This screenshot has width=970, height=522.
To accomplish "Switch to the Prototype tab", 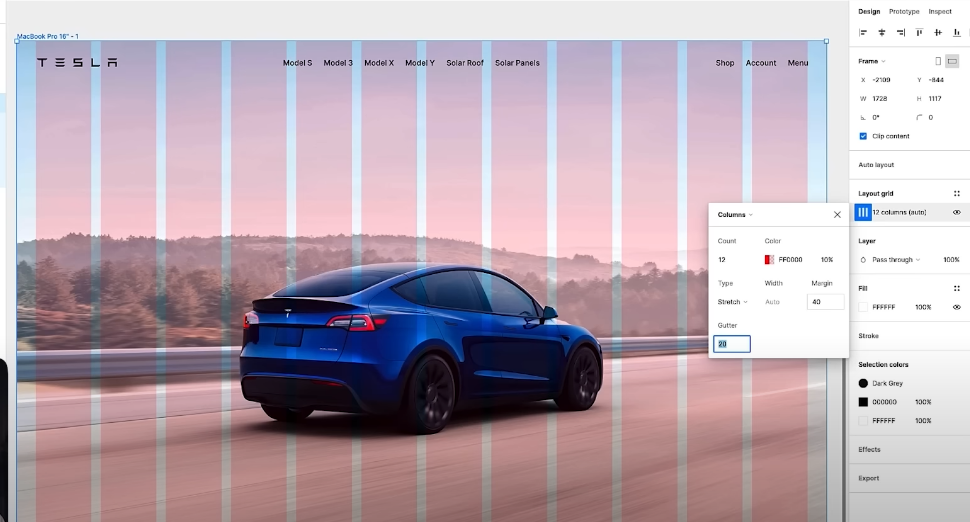I will (x=904, y=11).
